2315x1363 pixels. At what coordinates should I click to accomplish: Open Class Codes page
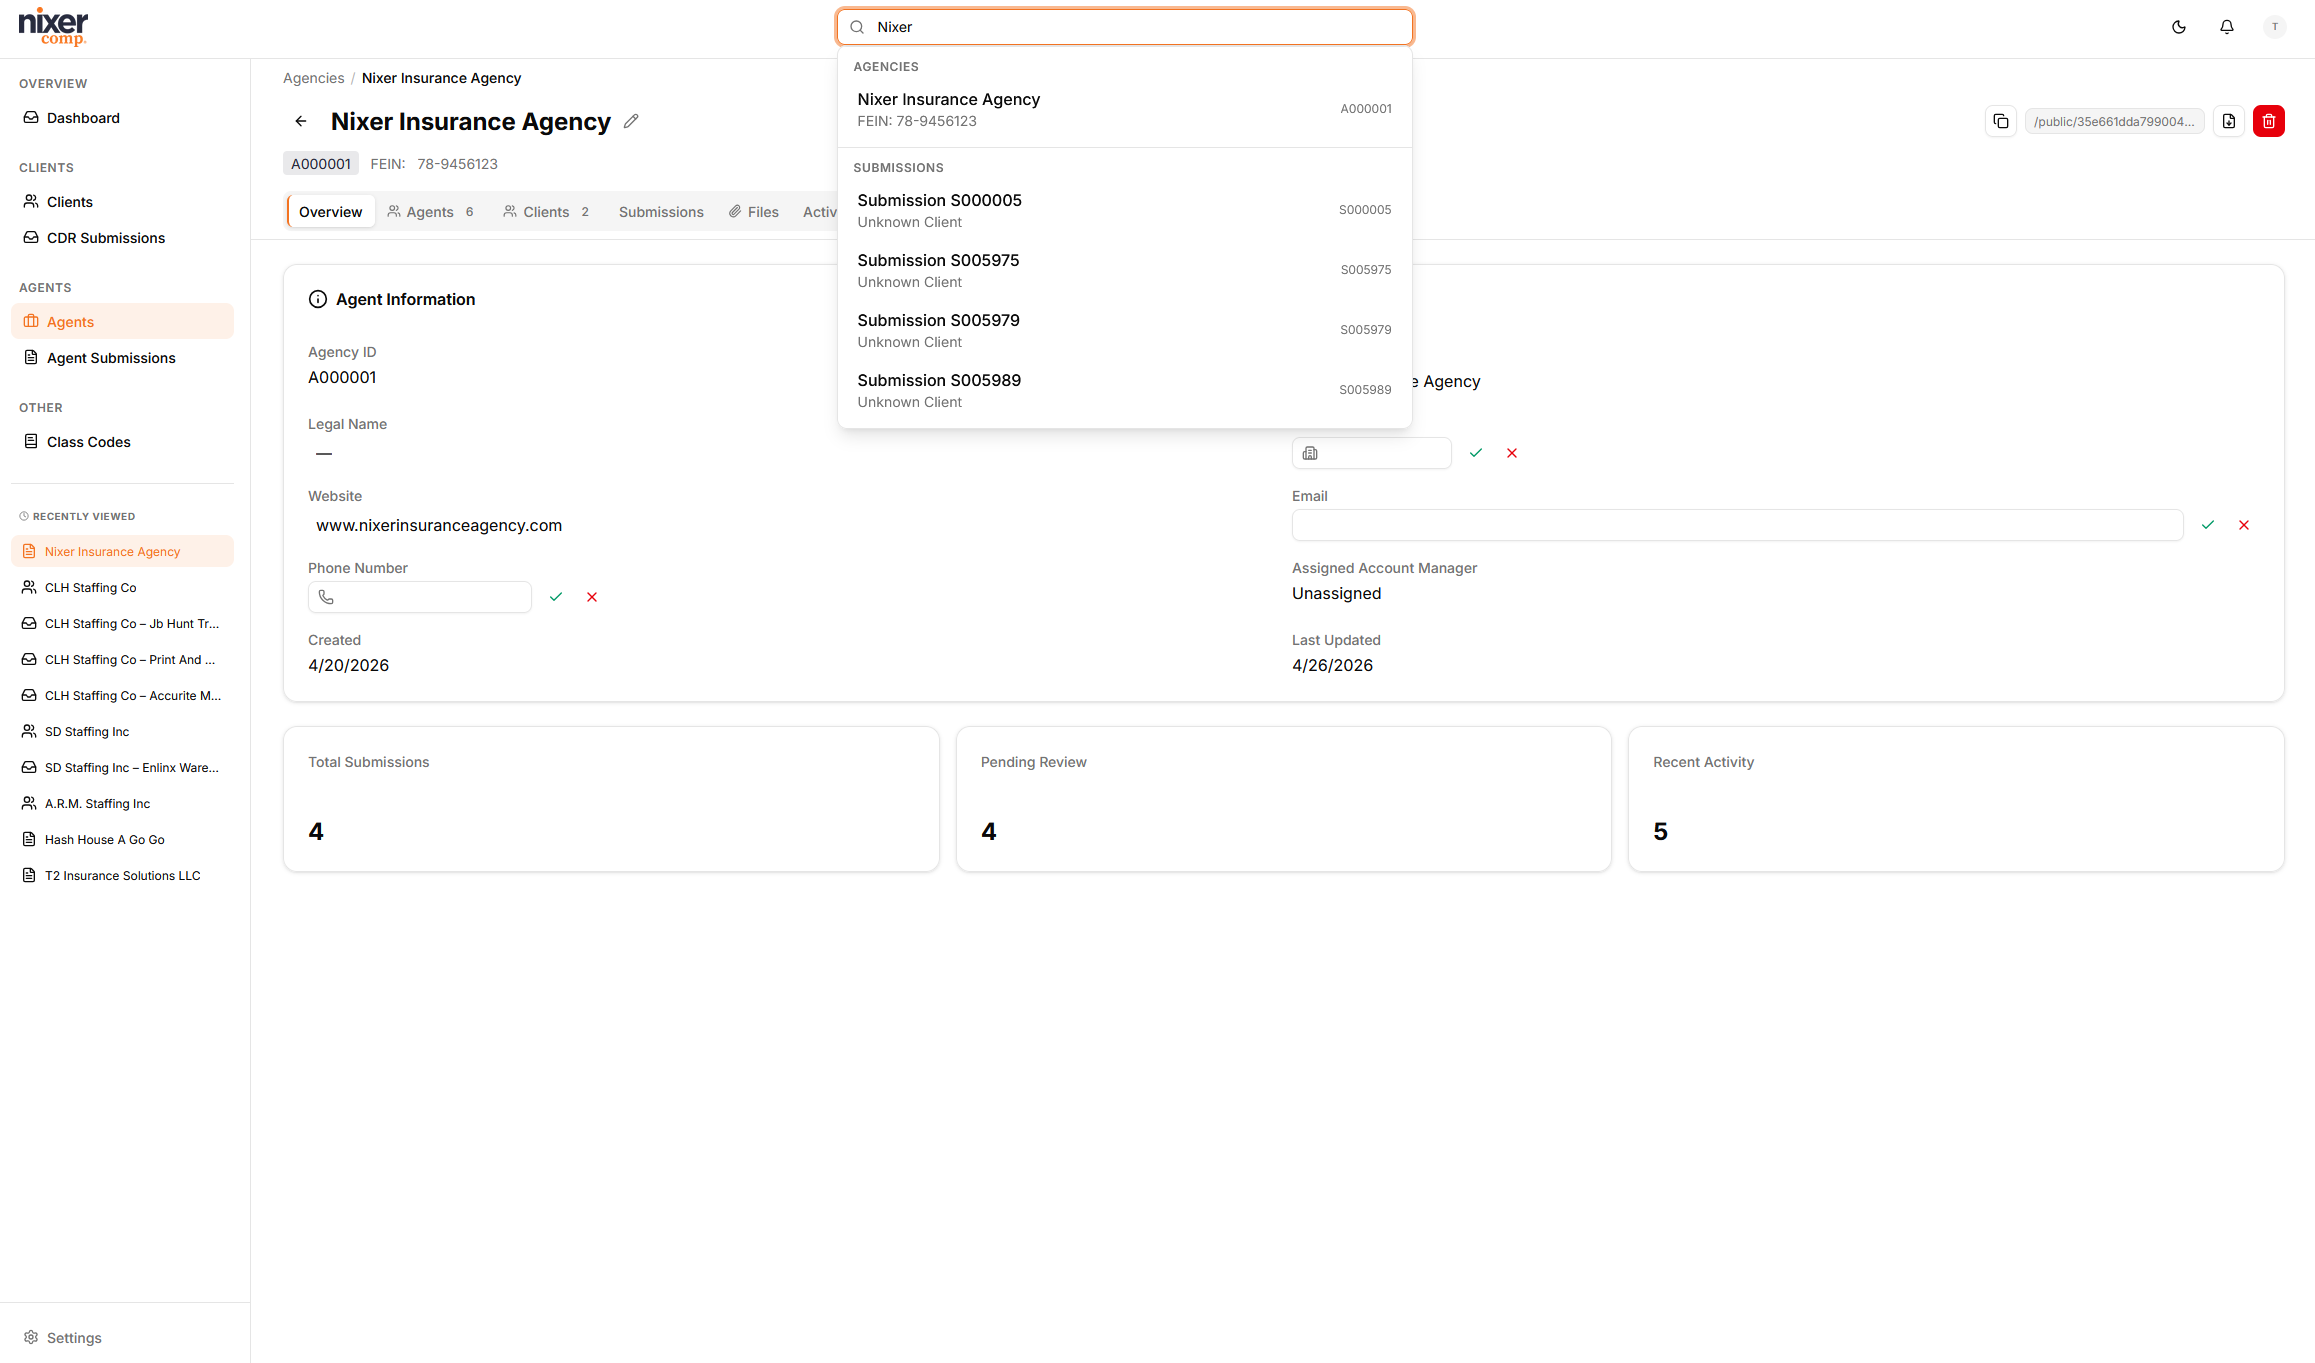pos(122,442)
